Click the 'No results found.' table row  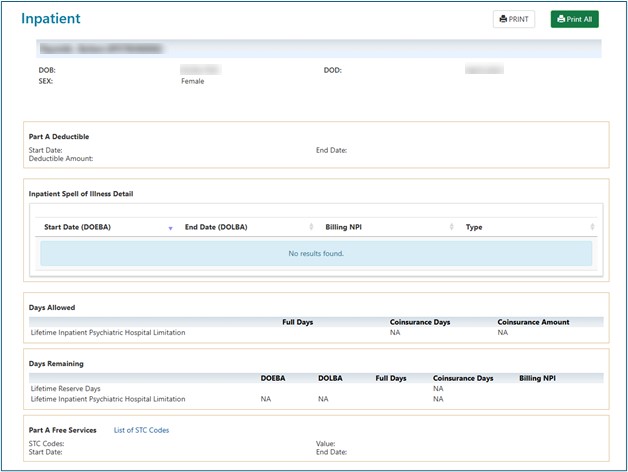pos(316,254)
